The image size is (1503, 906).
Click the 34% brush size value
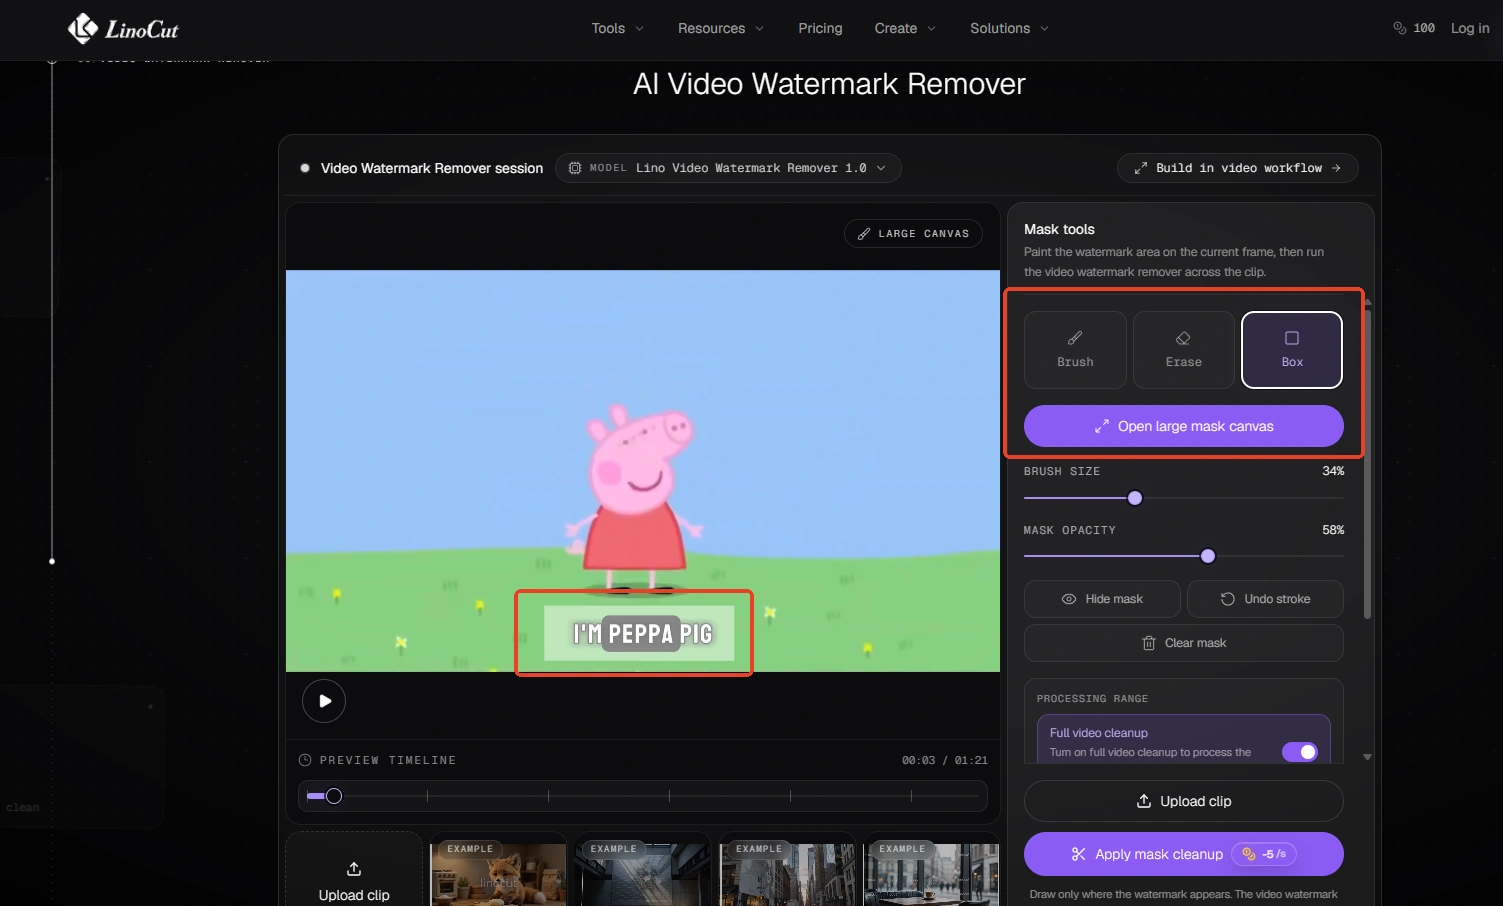click(x=1333, y=471)
